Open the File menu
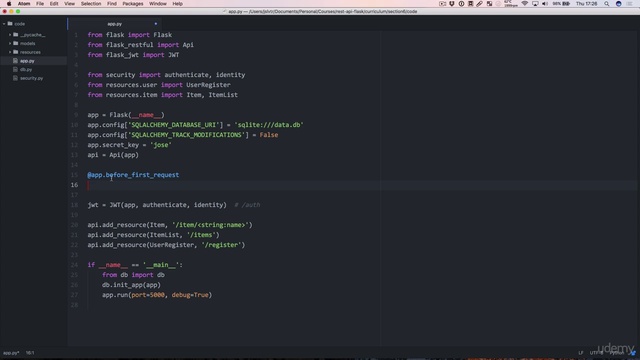 (40, 4)
